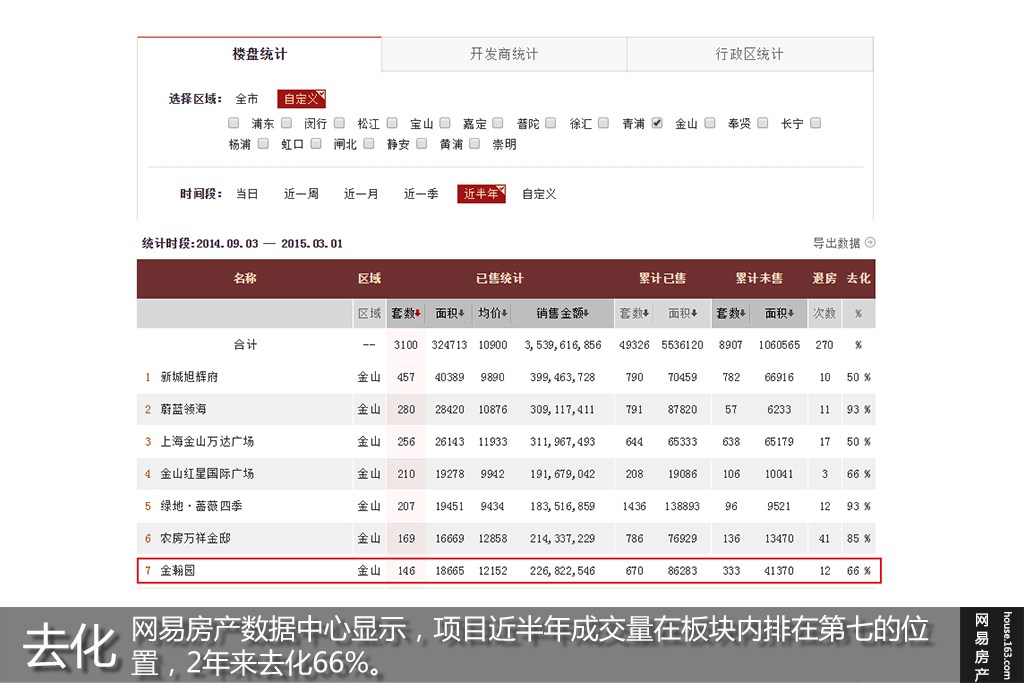Uncheck the selected 青浦 checkbox
The height and width of the screenshot is (683, 1024).
tap(656, 123)
